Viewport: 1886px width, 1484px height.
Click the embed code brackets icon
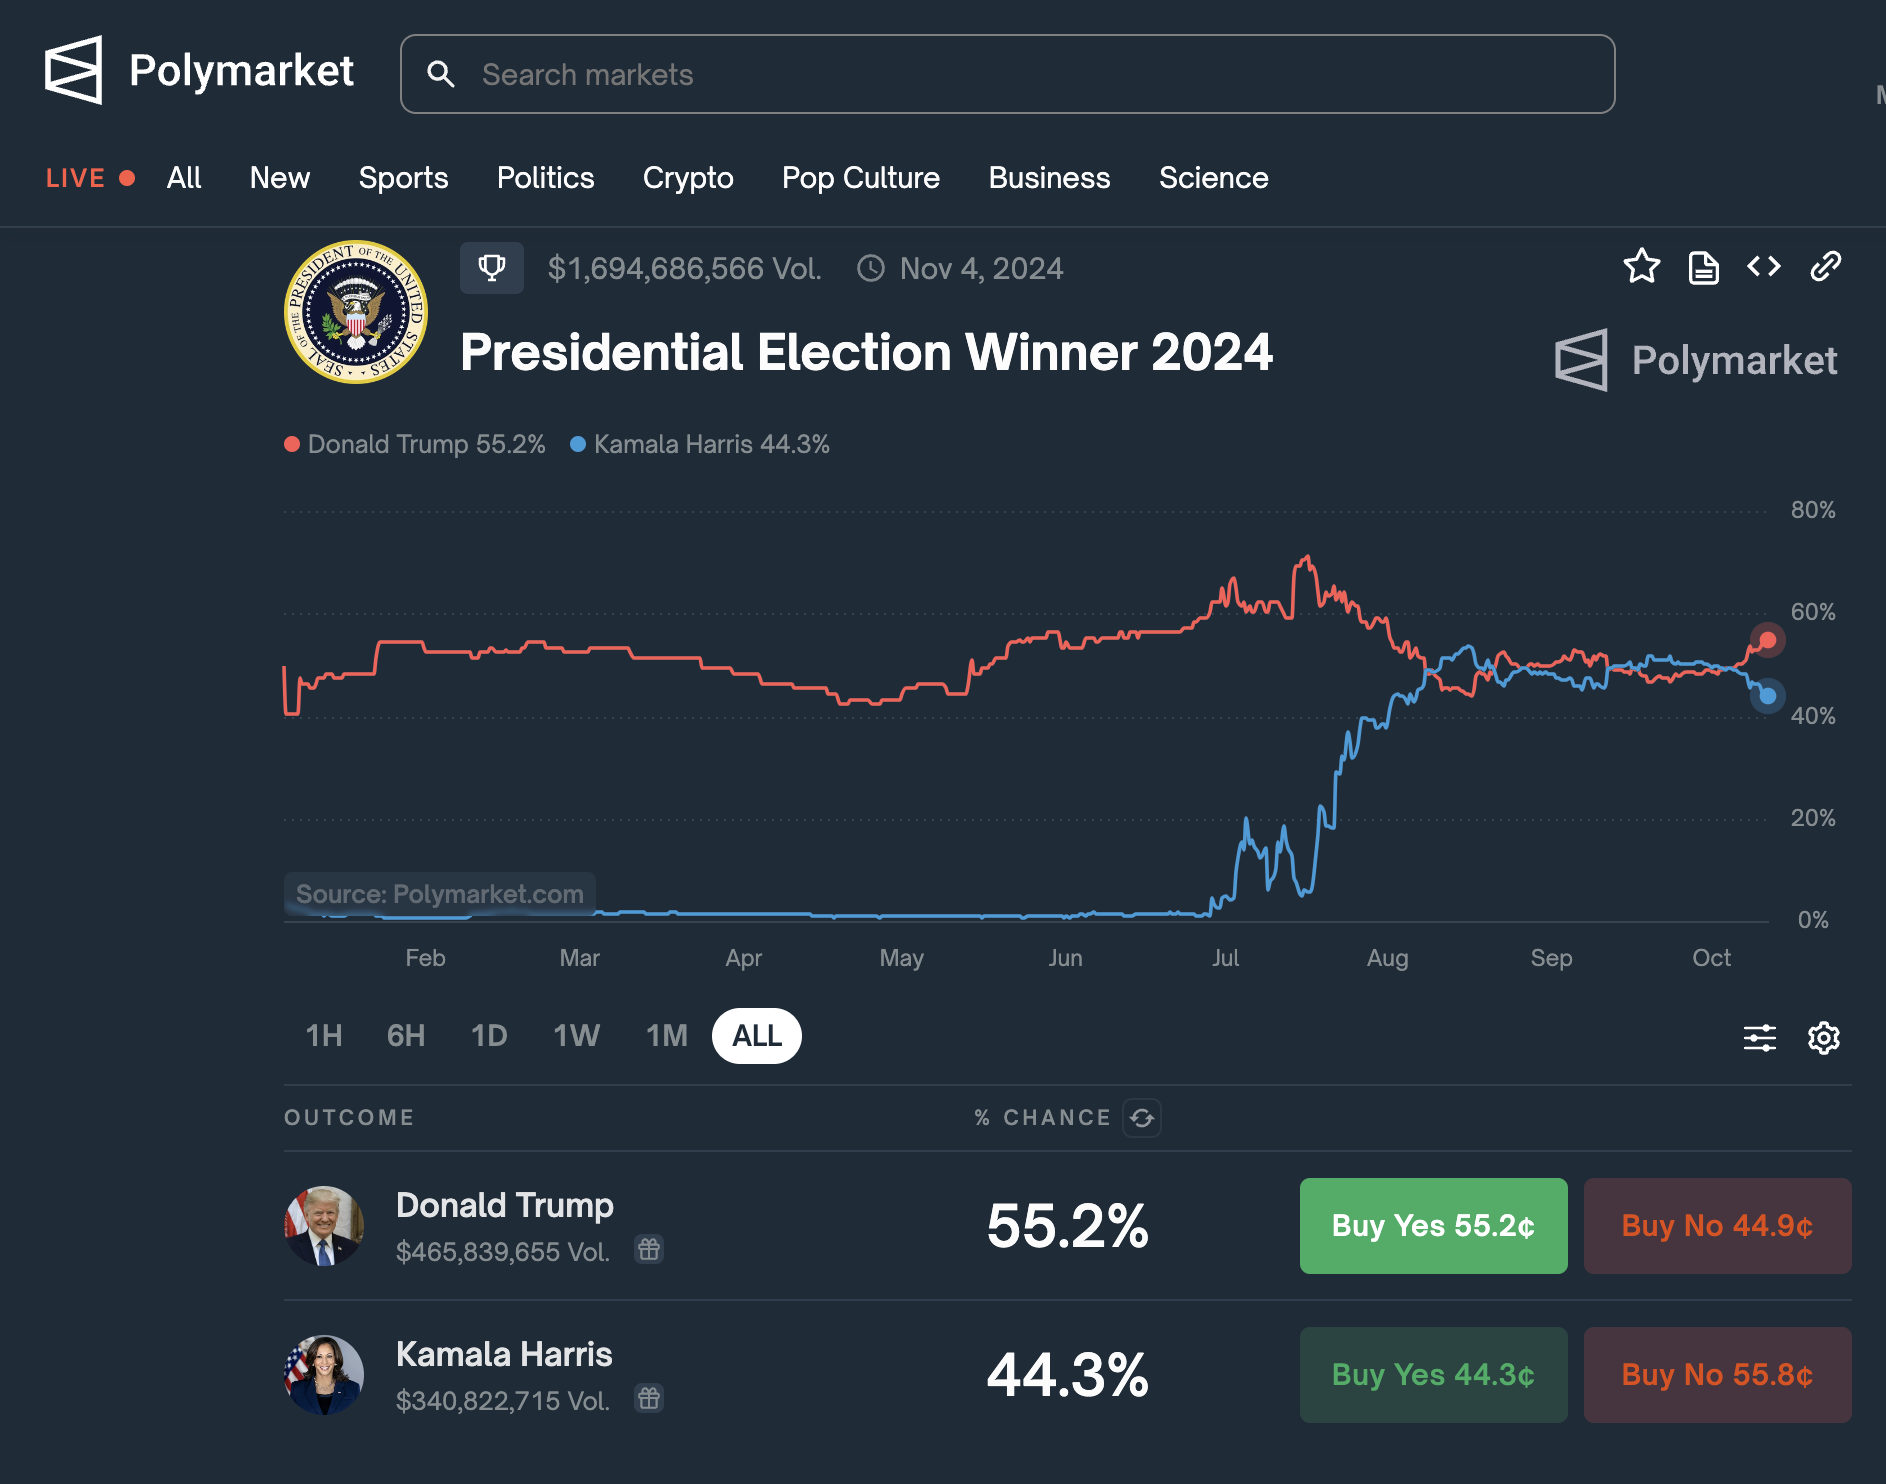click(x=1764, y=266)
